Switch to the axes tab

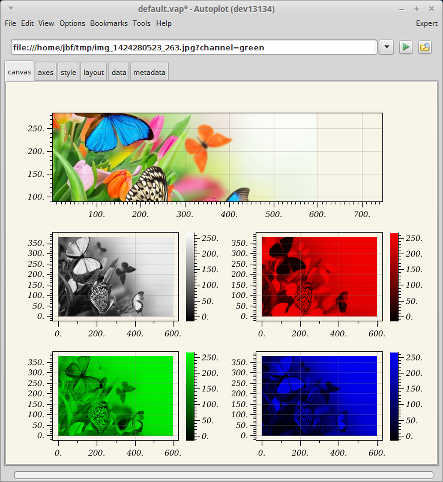tap(45, 72)
